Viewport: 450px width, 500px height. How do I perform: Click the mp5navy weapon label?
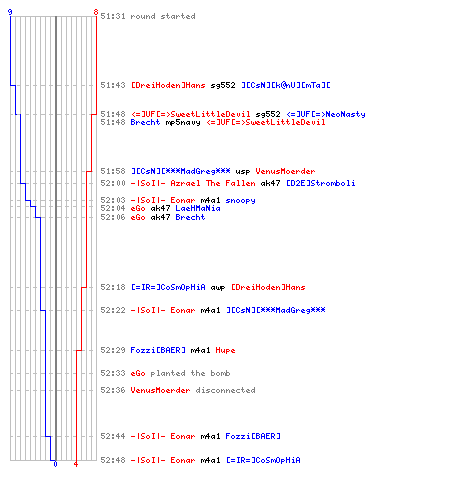(183, 122)
